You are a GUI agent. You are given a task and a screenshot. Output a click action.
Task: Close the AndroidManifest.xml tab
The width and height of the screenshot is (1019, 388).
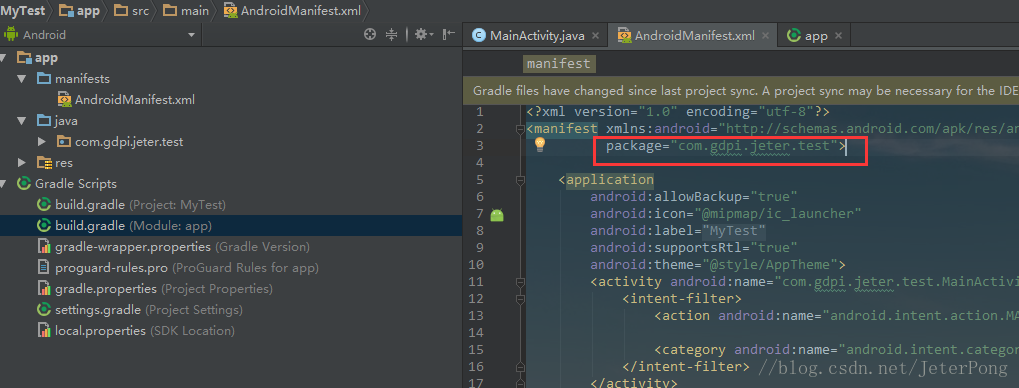(765, 36)
